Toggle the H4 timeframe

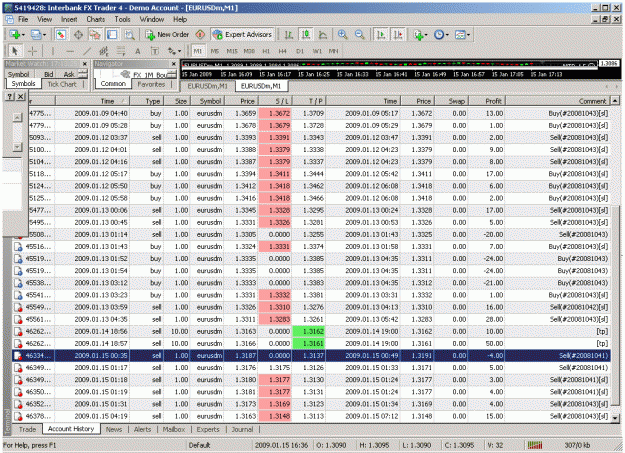point(283,51)
